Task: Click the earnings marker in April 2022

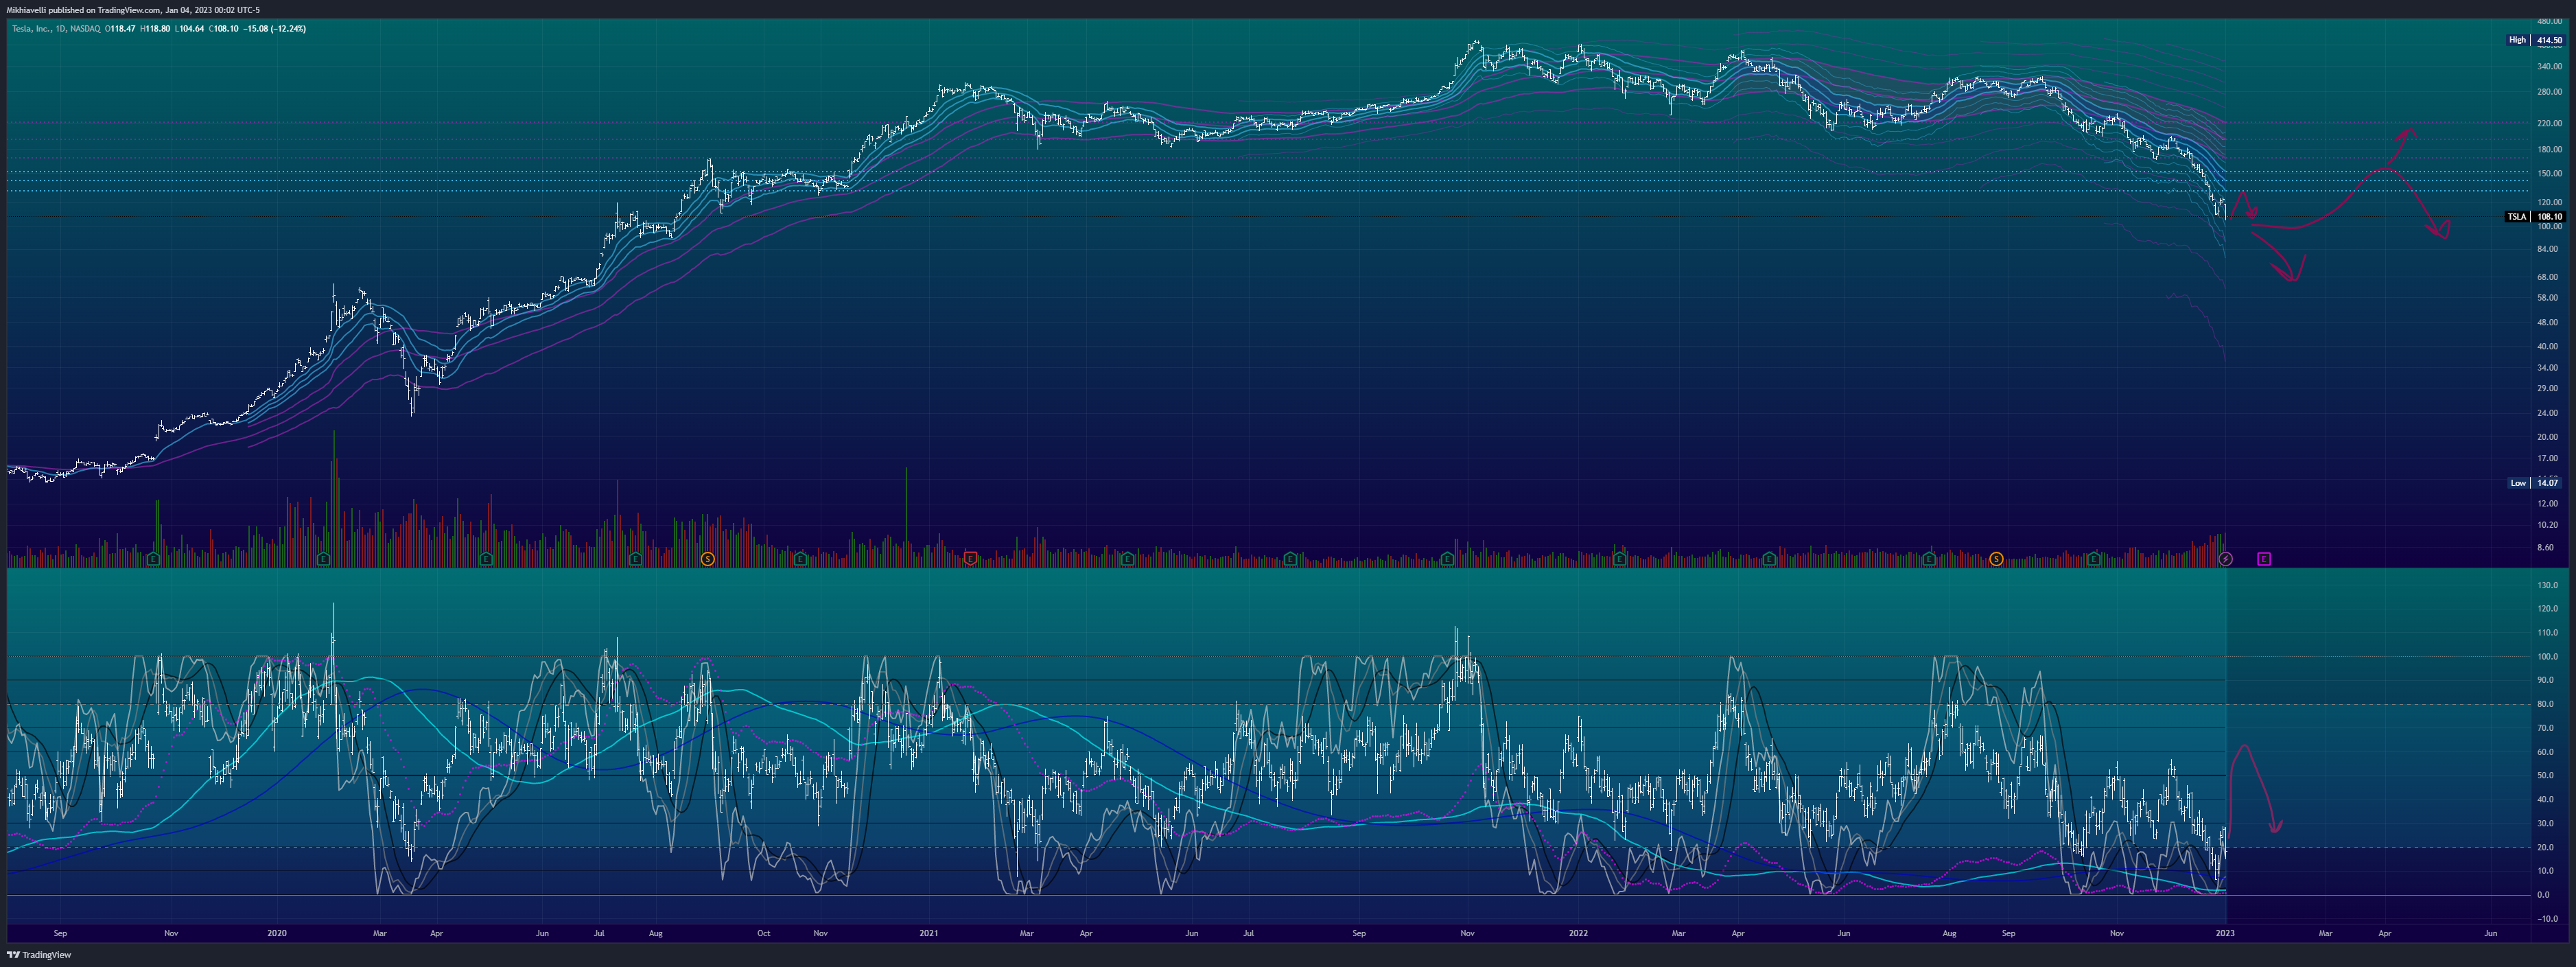Action: [1769, 559]
